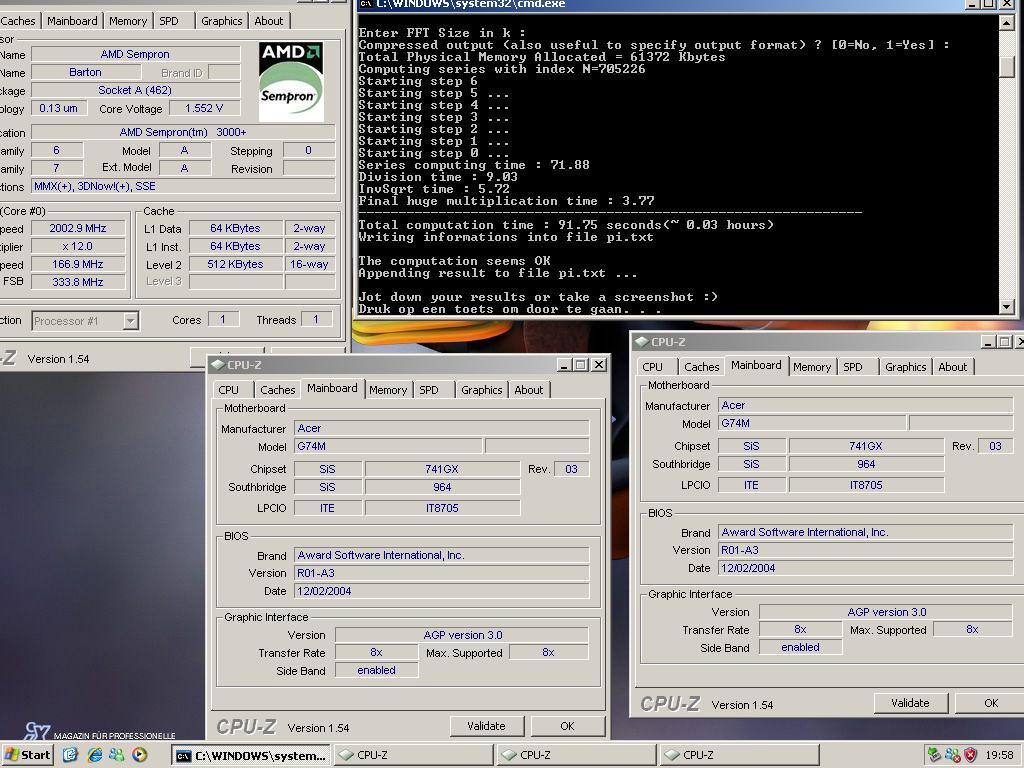The width and height of the screenshot is (1024, 768).
Task: Select Memory tab in right-hand CPU-Z window
Action: point(812,367)
